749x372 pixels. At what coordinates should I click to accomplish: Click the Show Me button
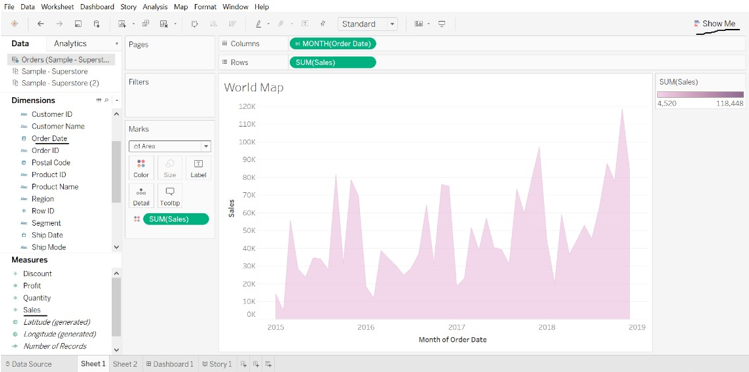[x=715, y=24]
